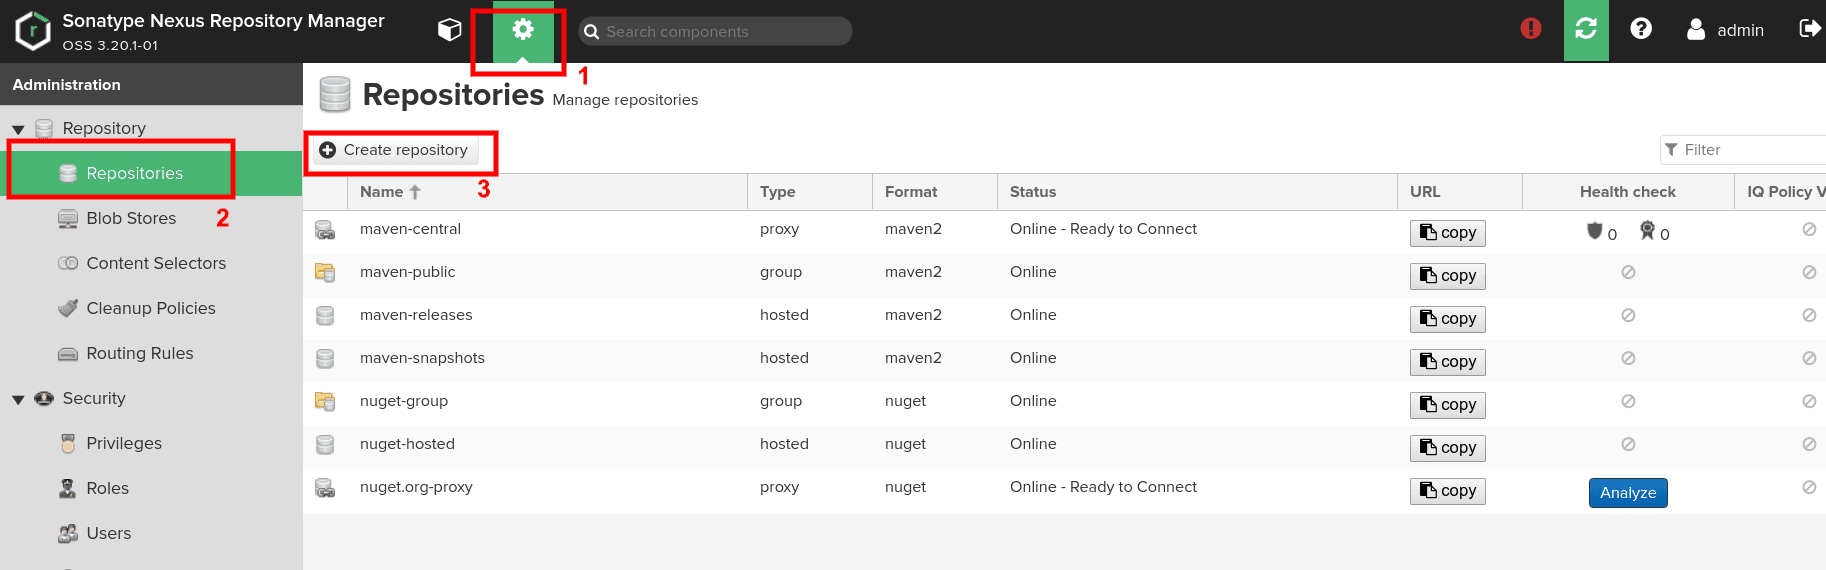
Task: Click the maven-public group repository icon
Action: coord(325,272)
